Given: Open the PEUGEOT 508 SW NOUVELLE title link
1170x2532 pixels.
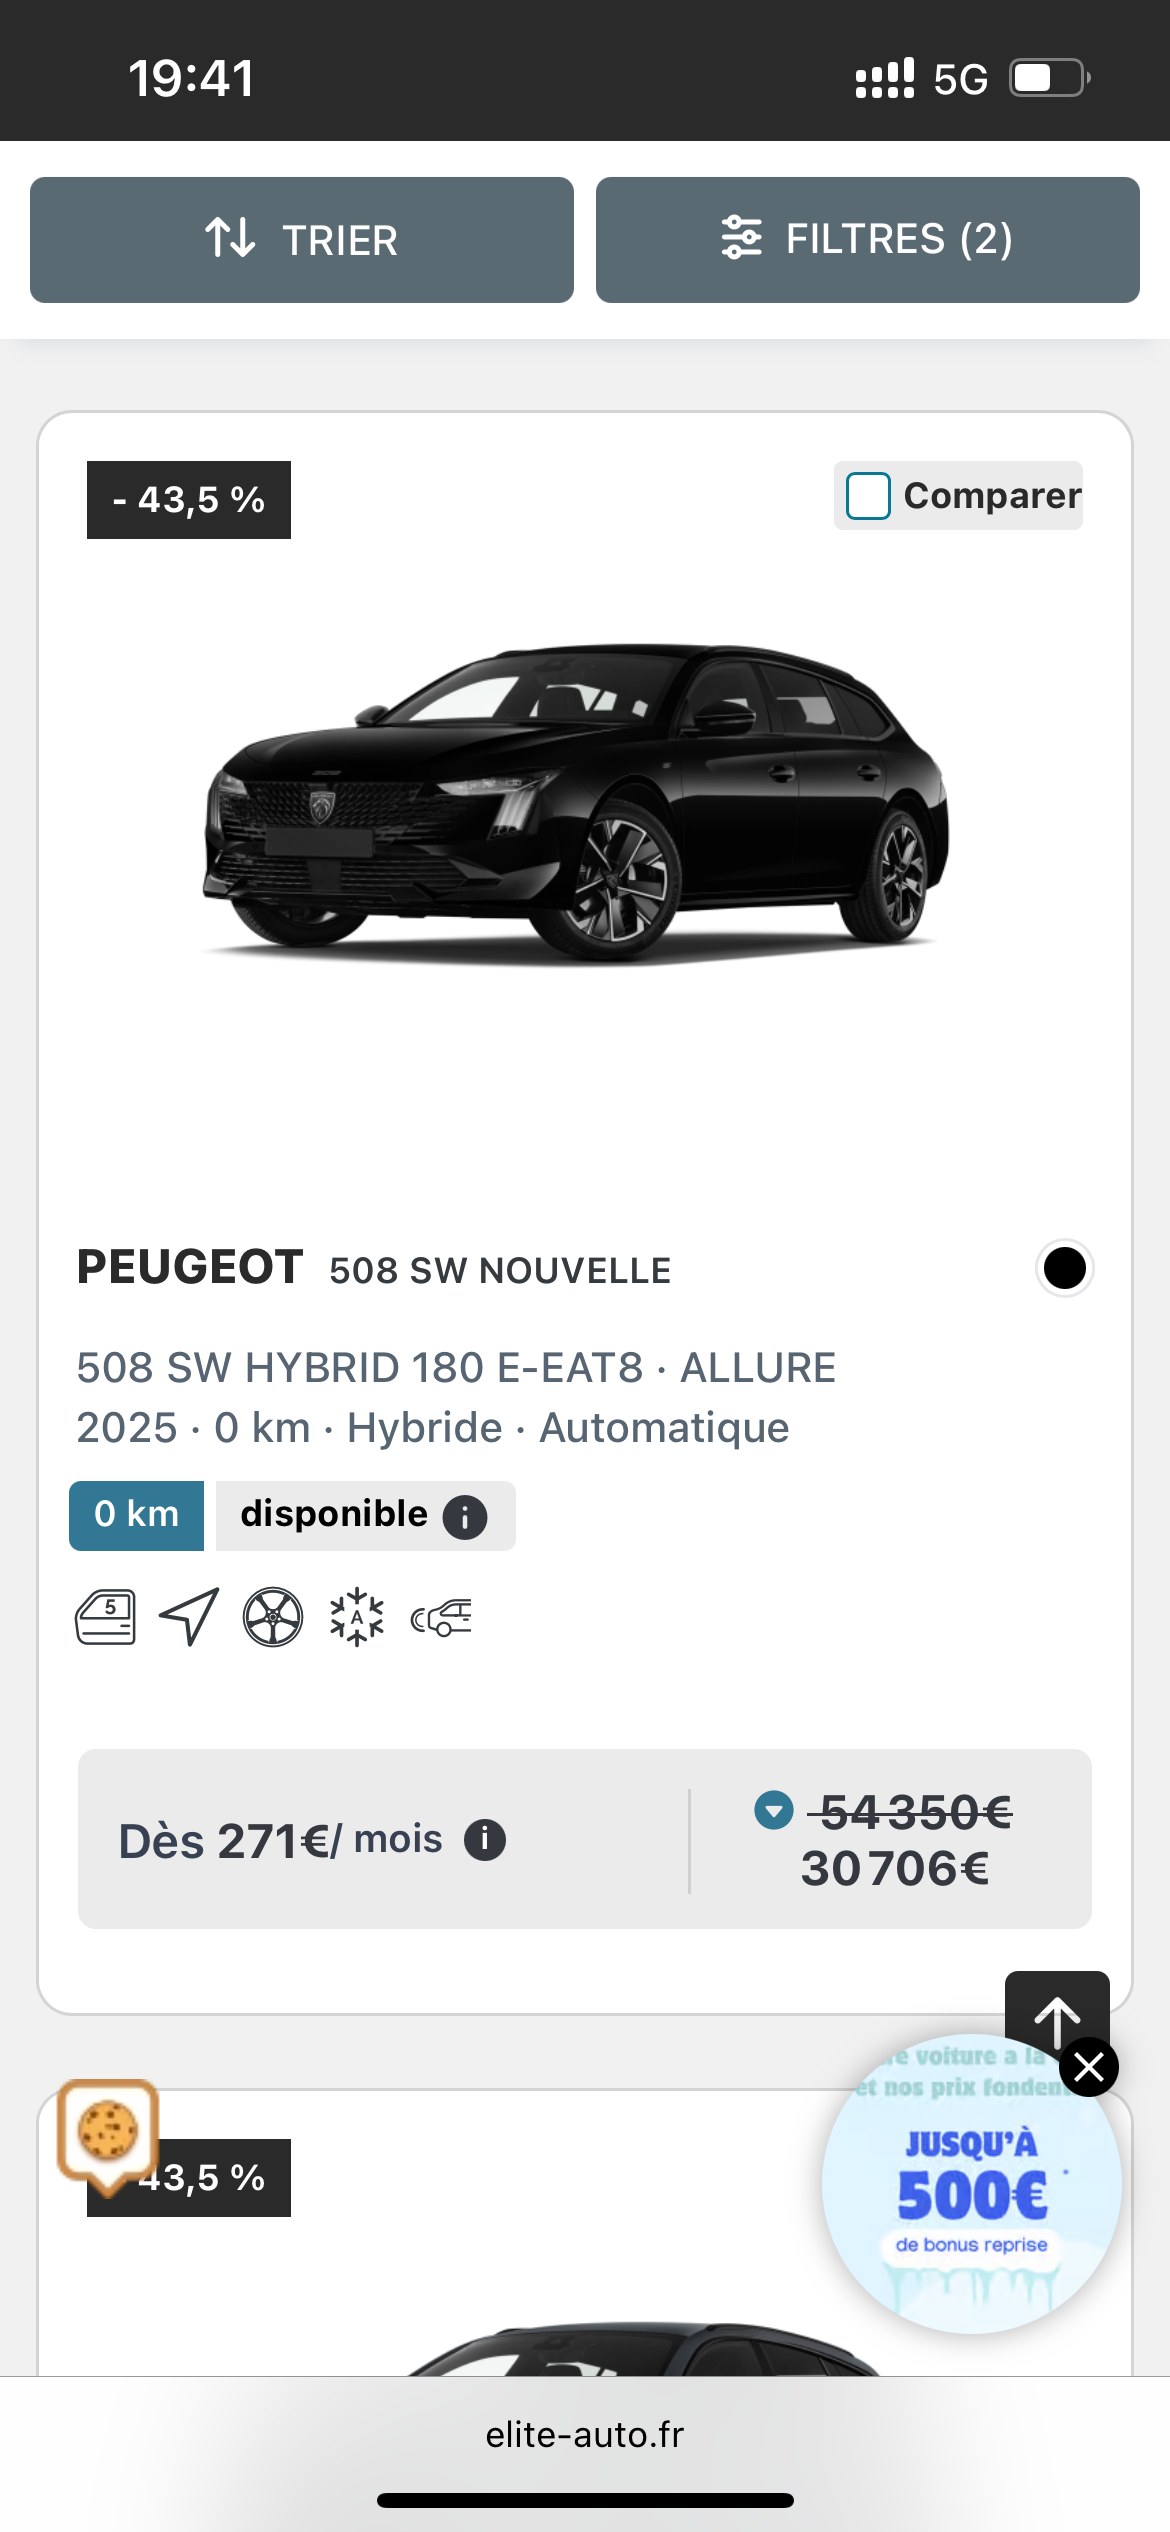Looking at the screenshot, I should point(374,1269).
